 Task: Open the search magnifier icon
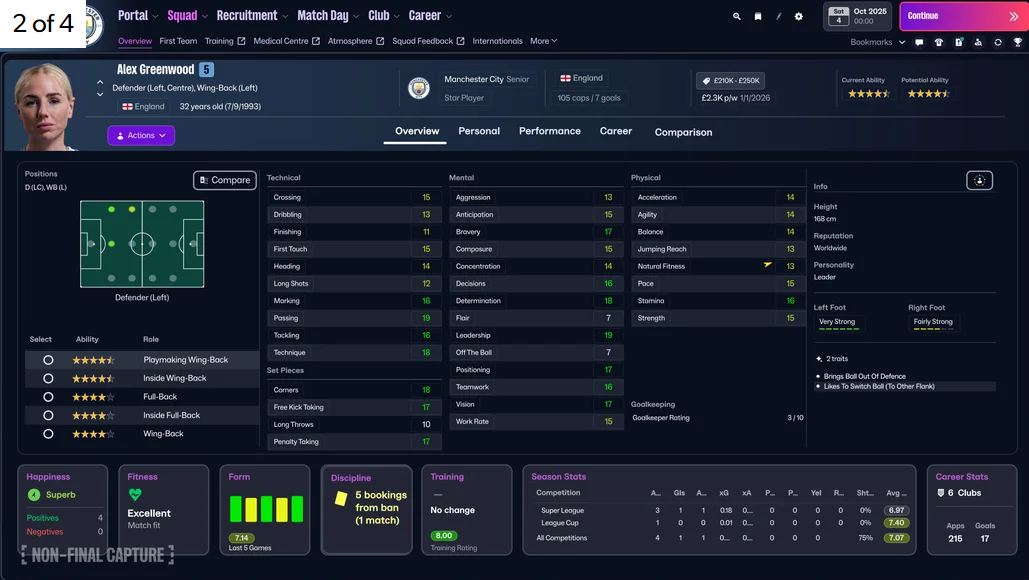(x=736, y=16)
